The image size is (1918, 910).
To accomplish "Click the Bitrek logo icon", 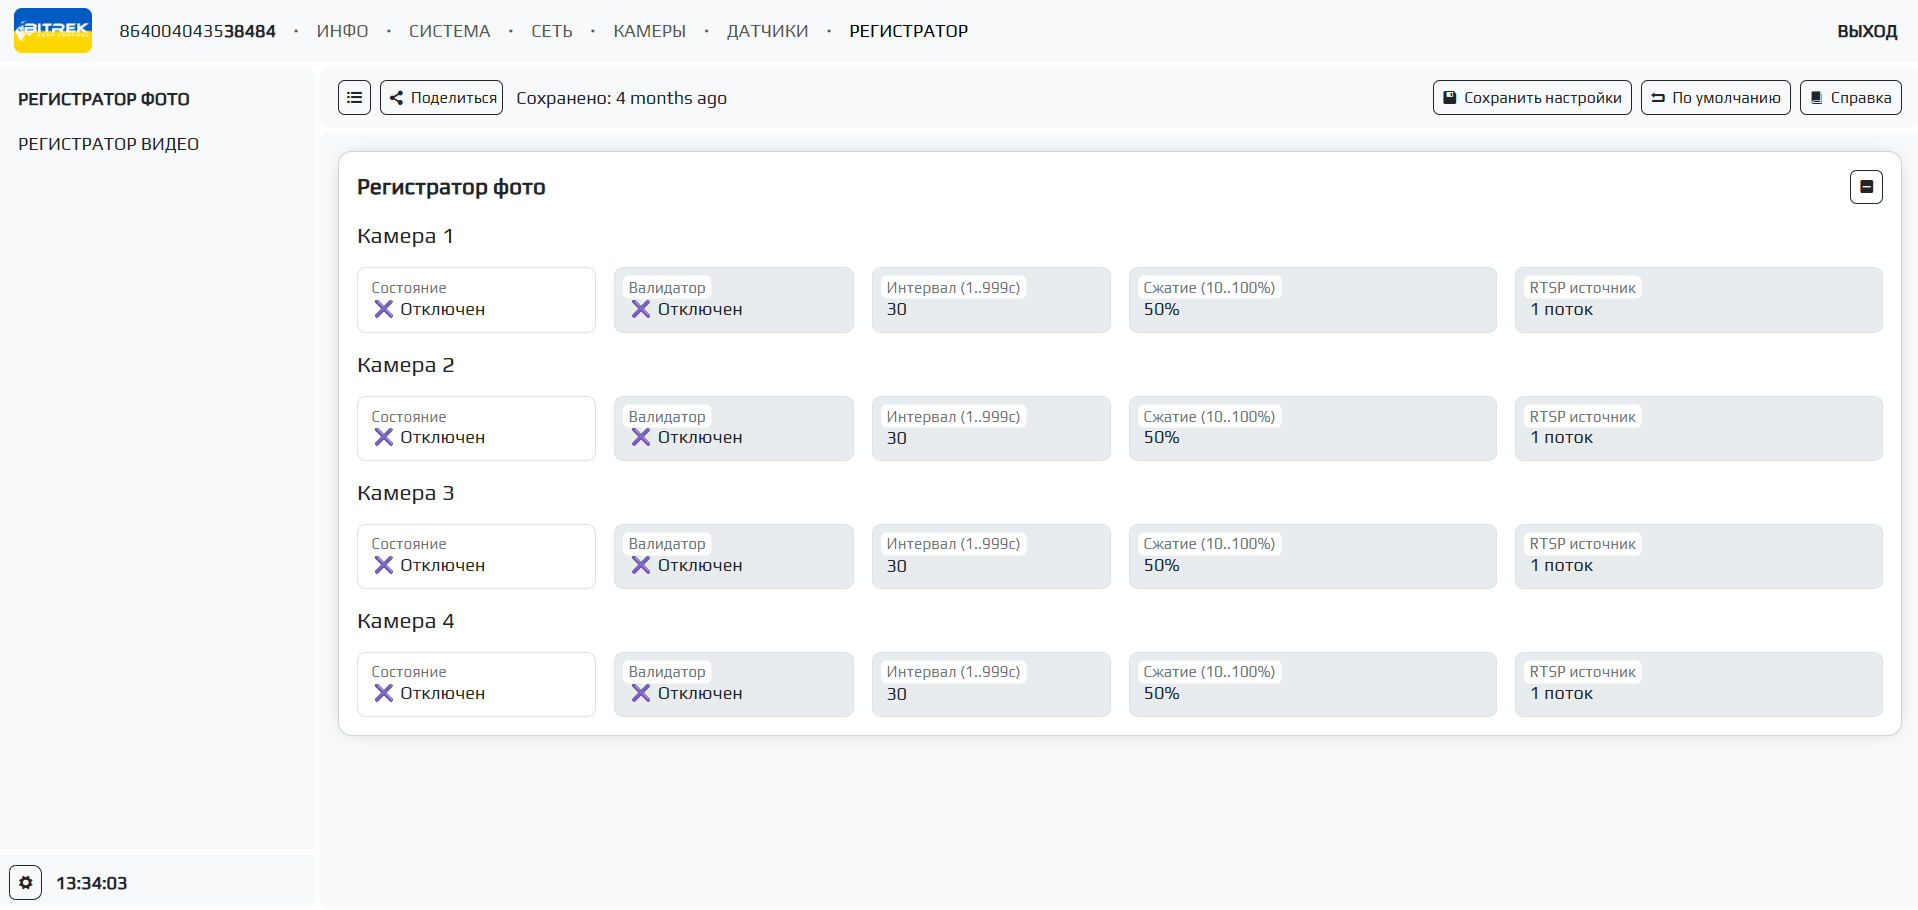I will (53, 31).
